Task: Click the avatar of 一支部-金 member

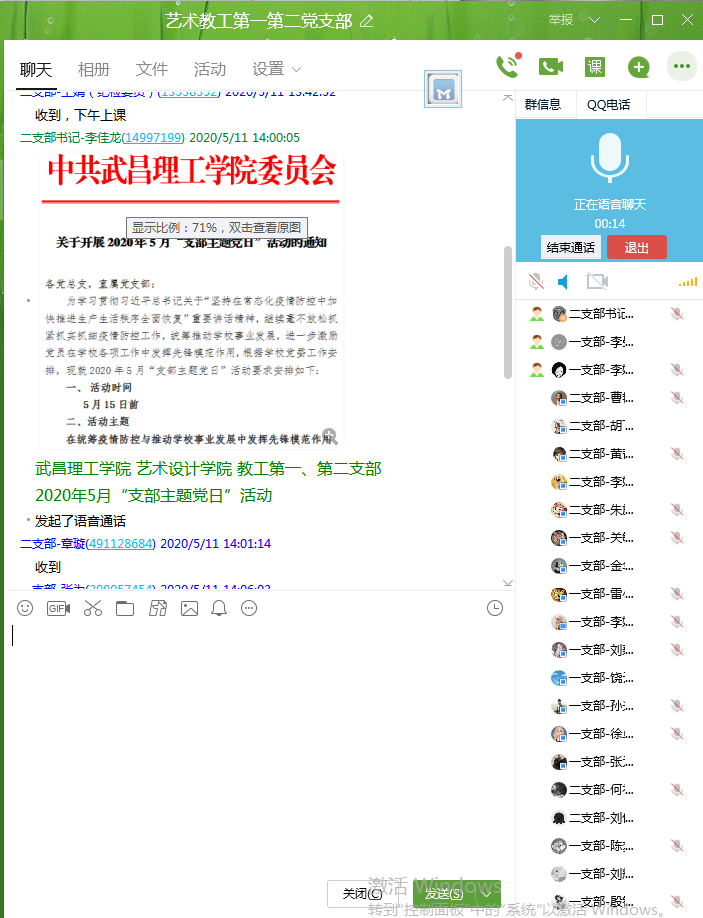Action: 559,566
